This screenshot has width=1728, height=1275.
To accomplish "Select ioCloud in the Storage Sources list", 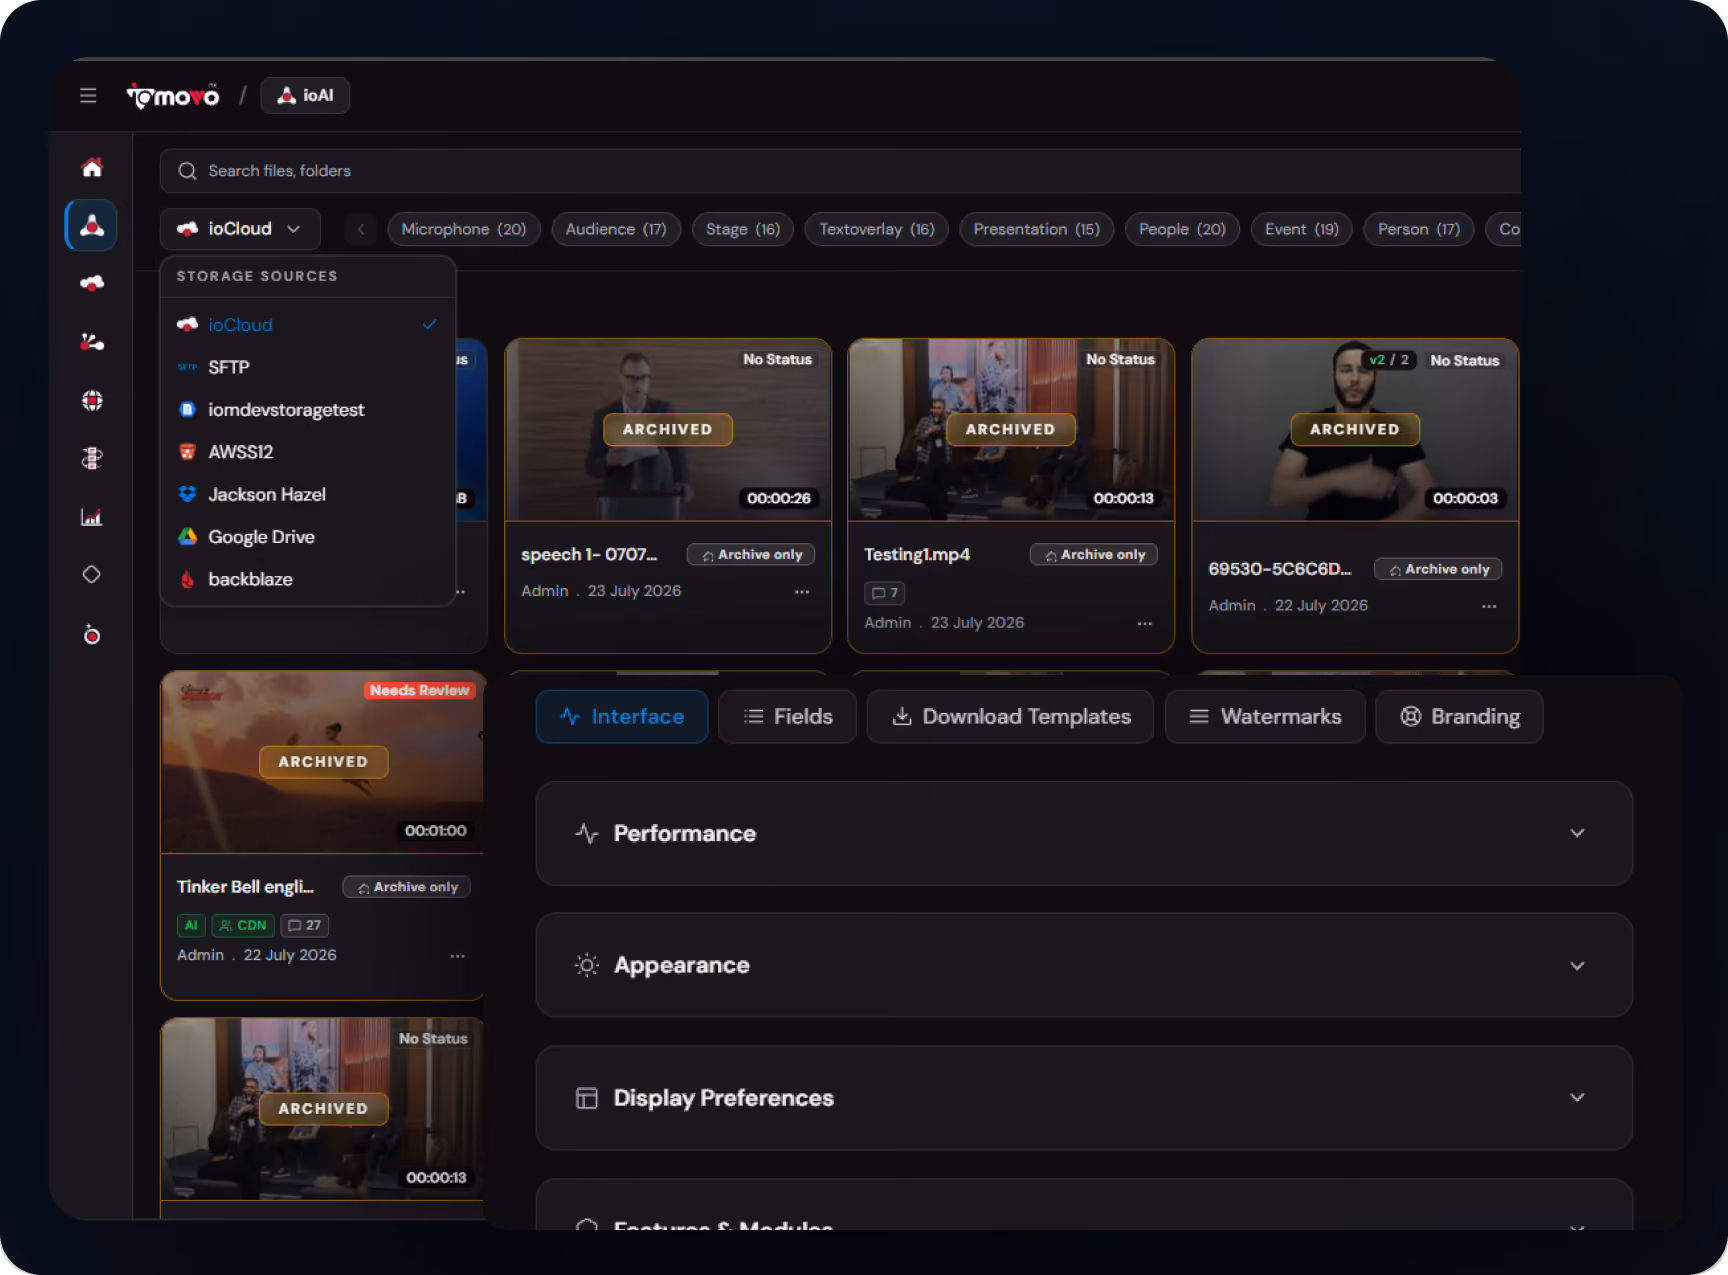I will (x=308, y=325).
